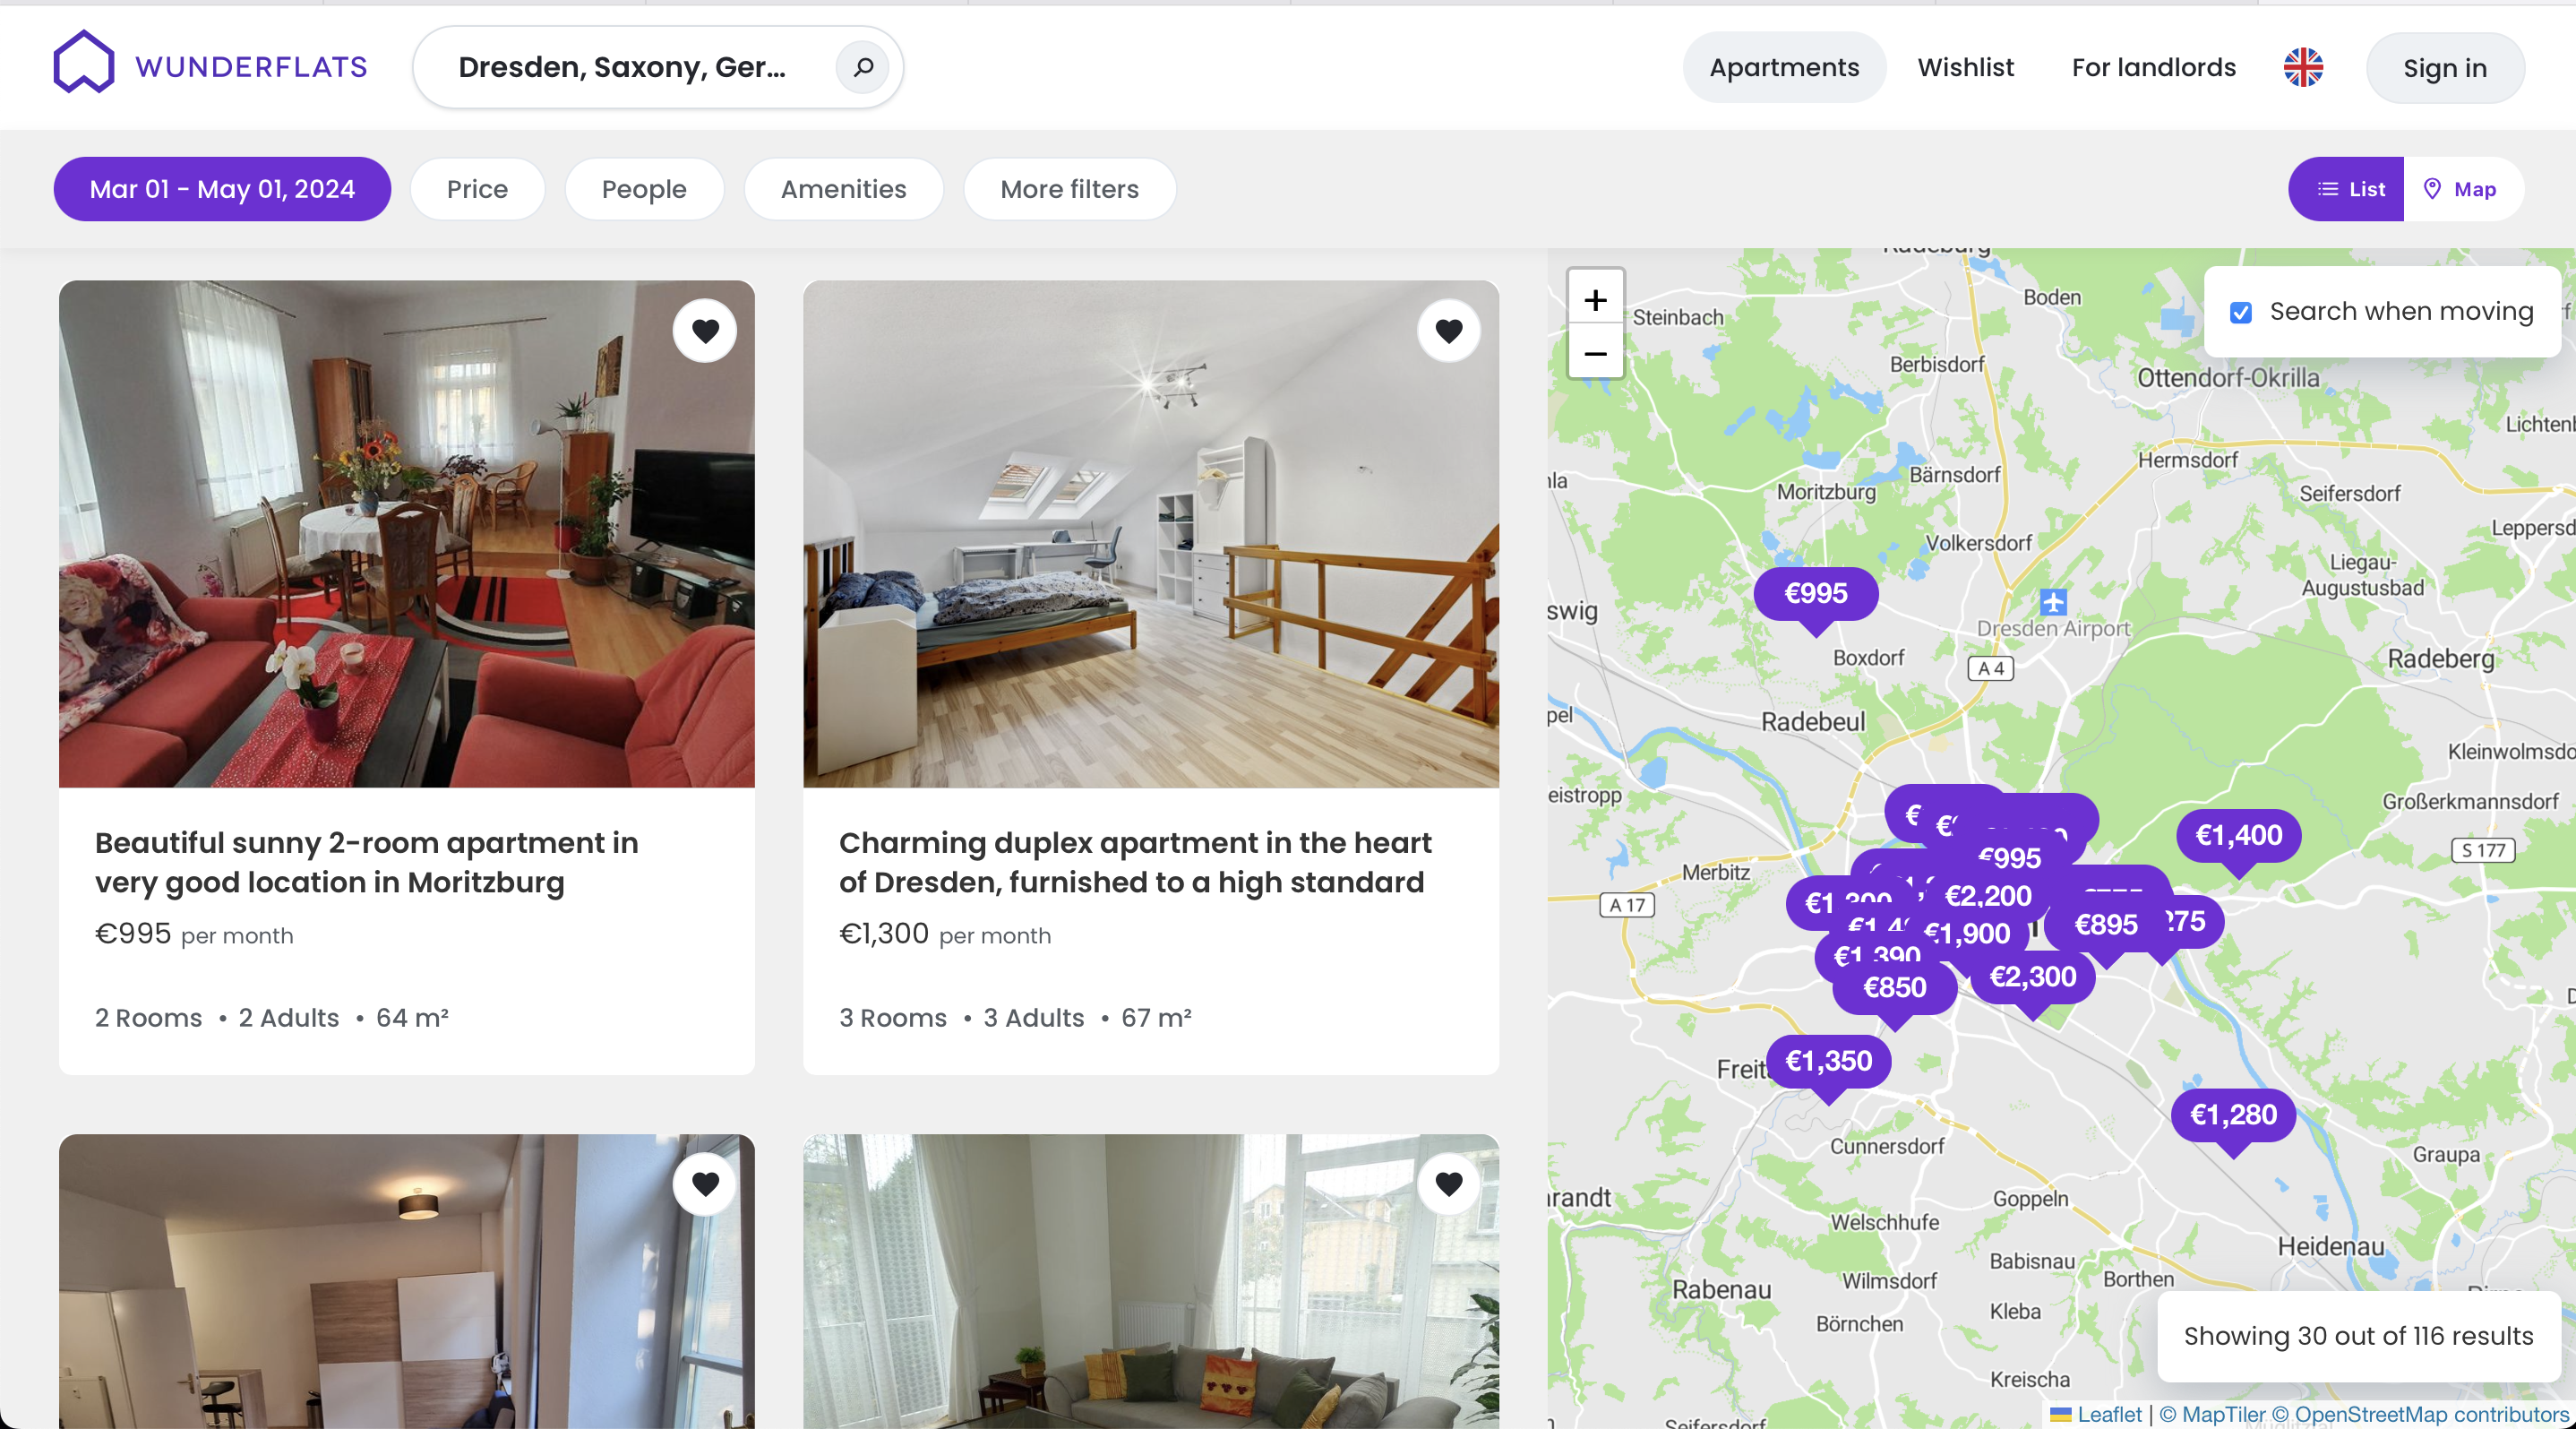Open the UK flag language selector

2302,68
